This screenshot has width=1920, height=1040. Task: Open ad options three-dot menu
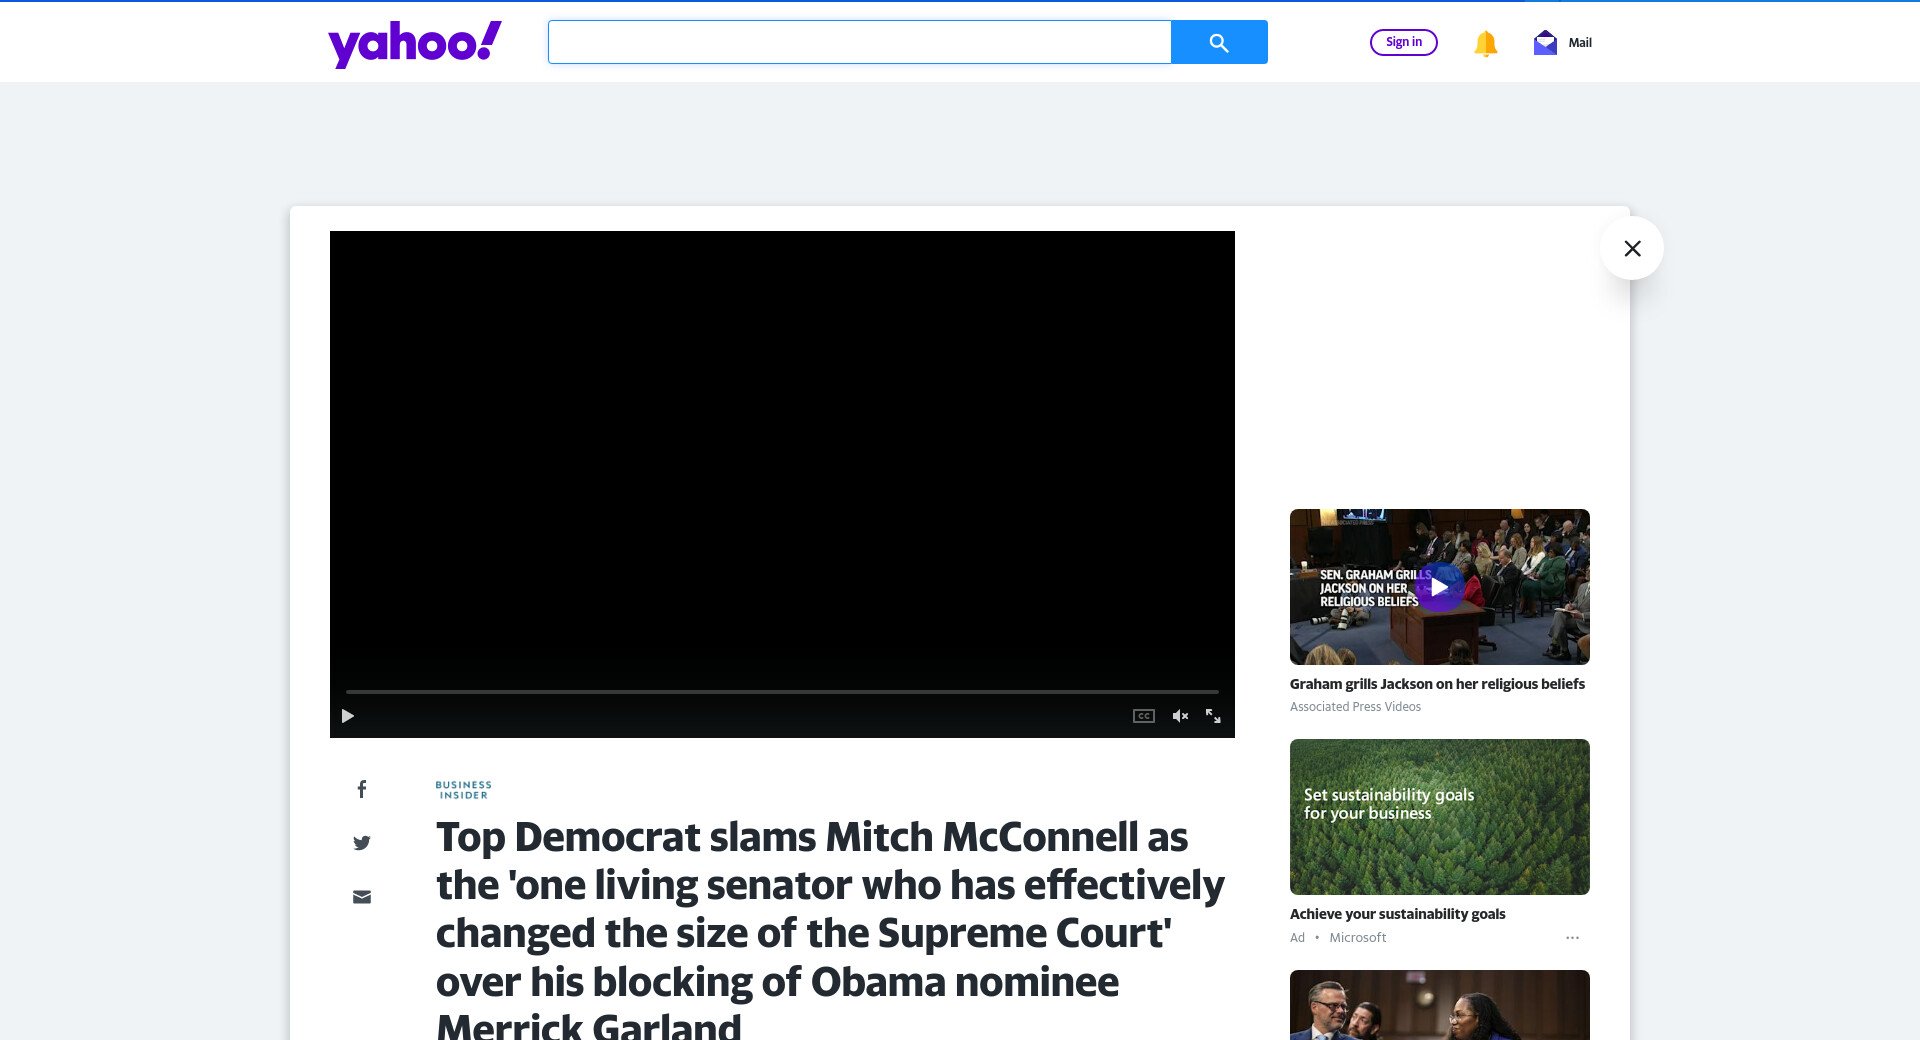(x=1572, y=938)
